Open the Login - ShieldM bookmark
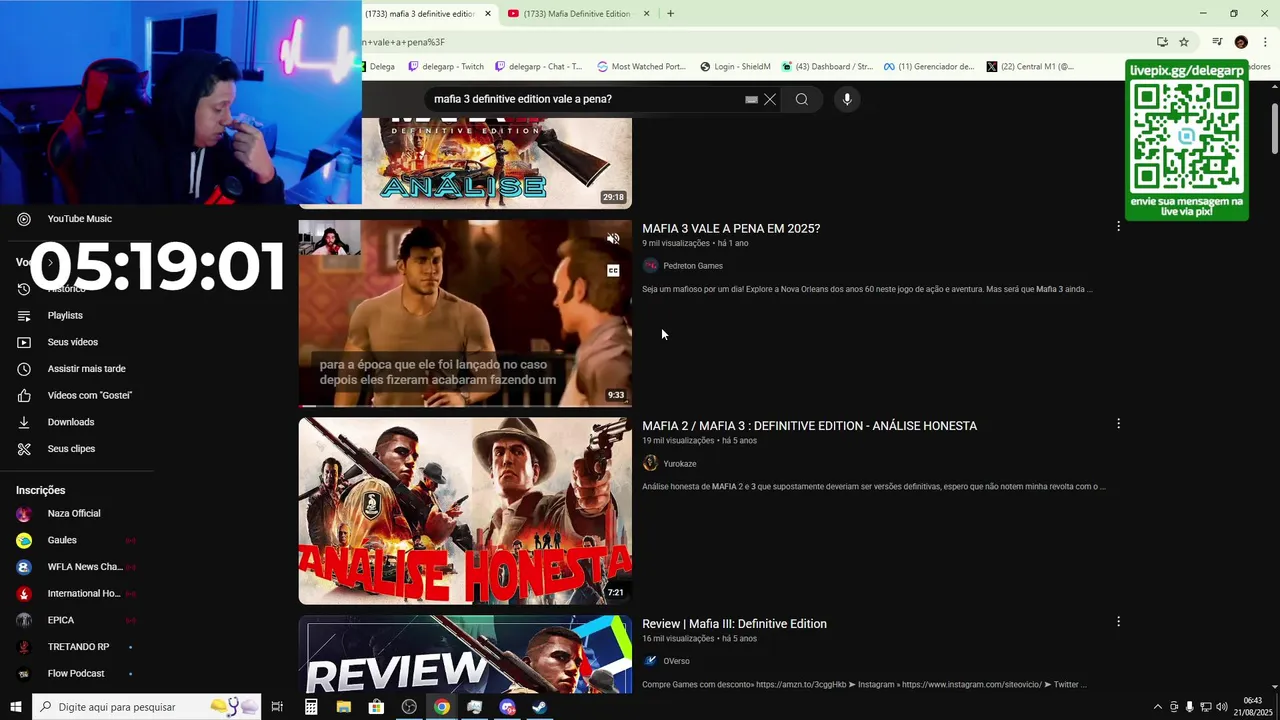The width and height of the screenshot is (1280, 720). [x=735, y=67]
